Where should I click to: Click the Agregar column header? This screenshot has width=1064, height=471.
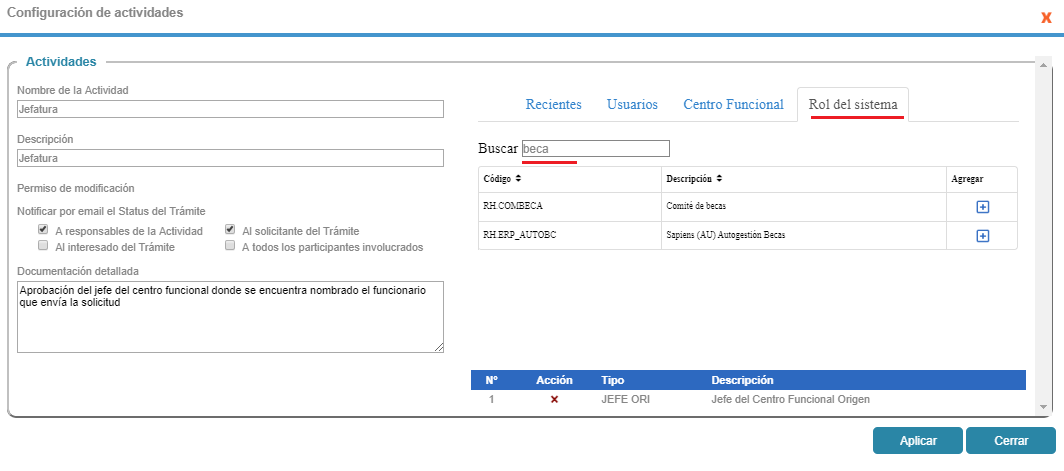[x=967, y=179]
